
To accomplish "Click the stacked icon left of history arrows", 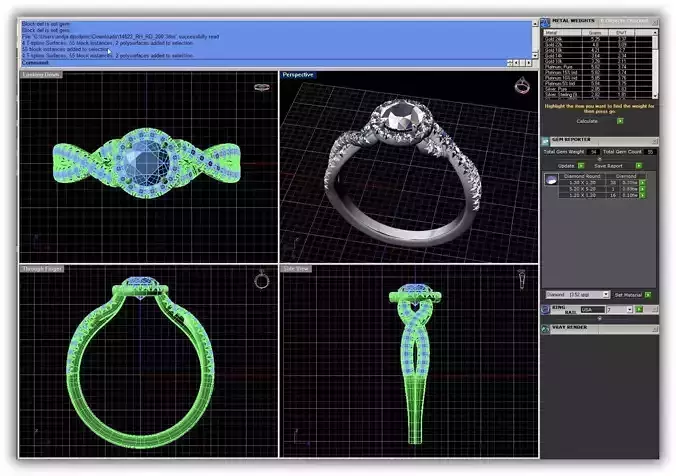I will (x=510, y=63).
